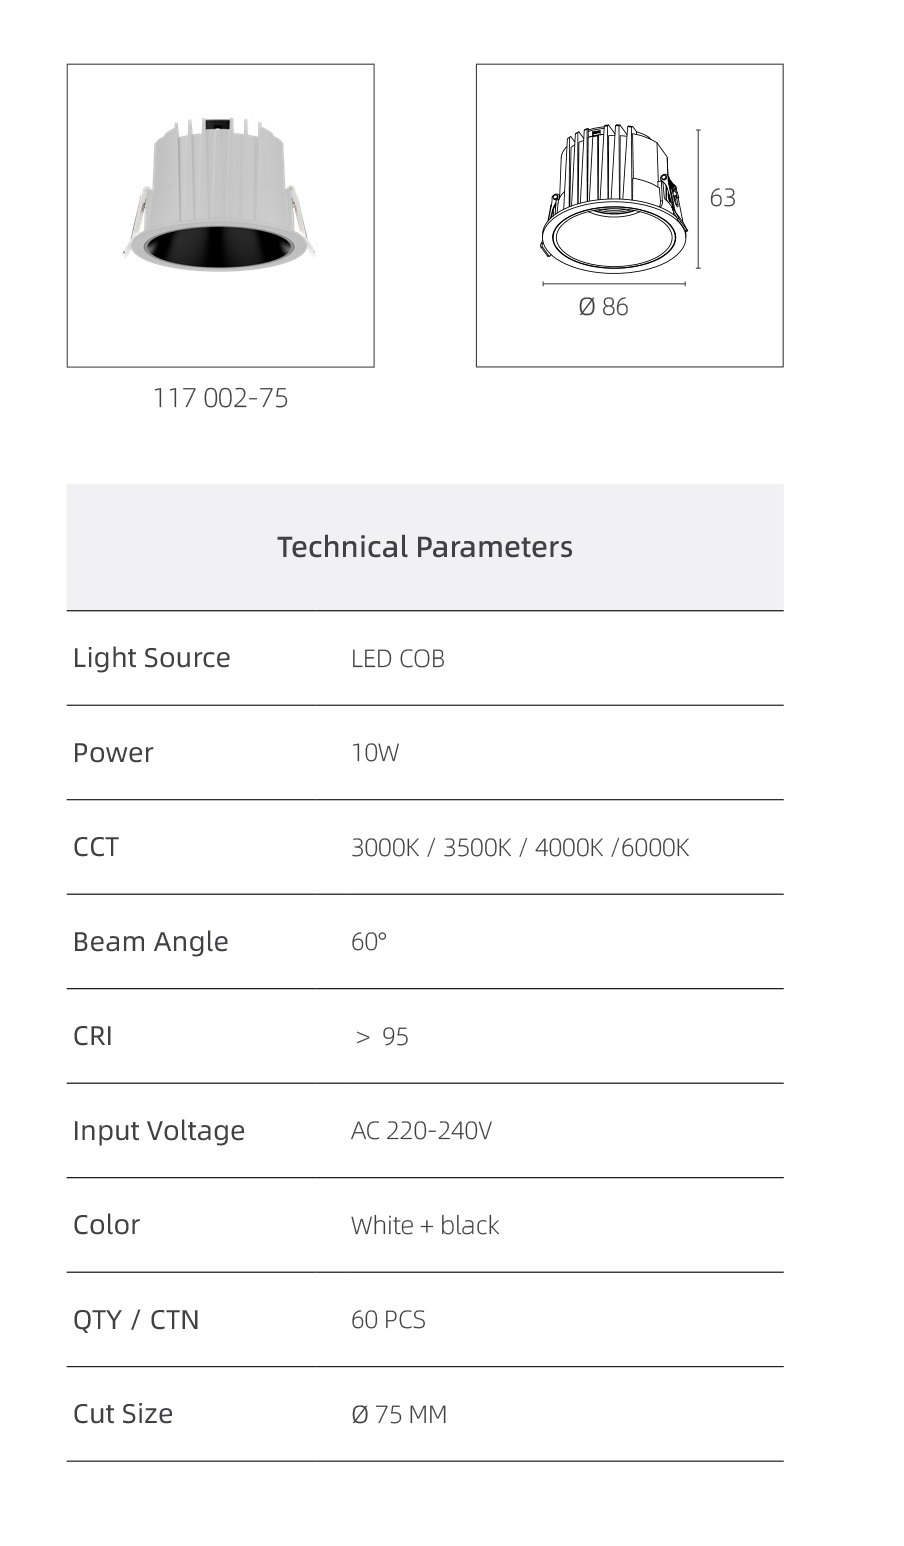
Task: Click the CCT row label
Action: pos(96,847)
